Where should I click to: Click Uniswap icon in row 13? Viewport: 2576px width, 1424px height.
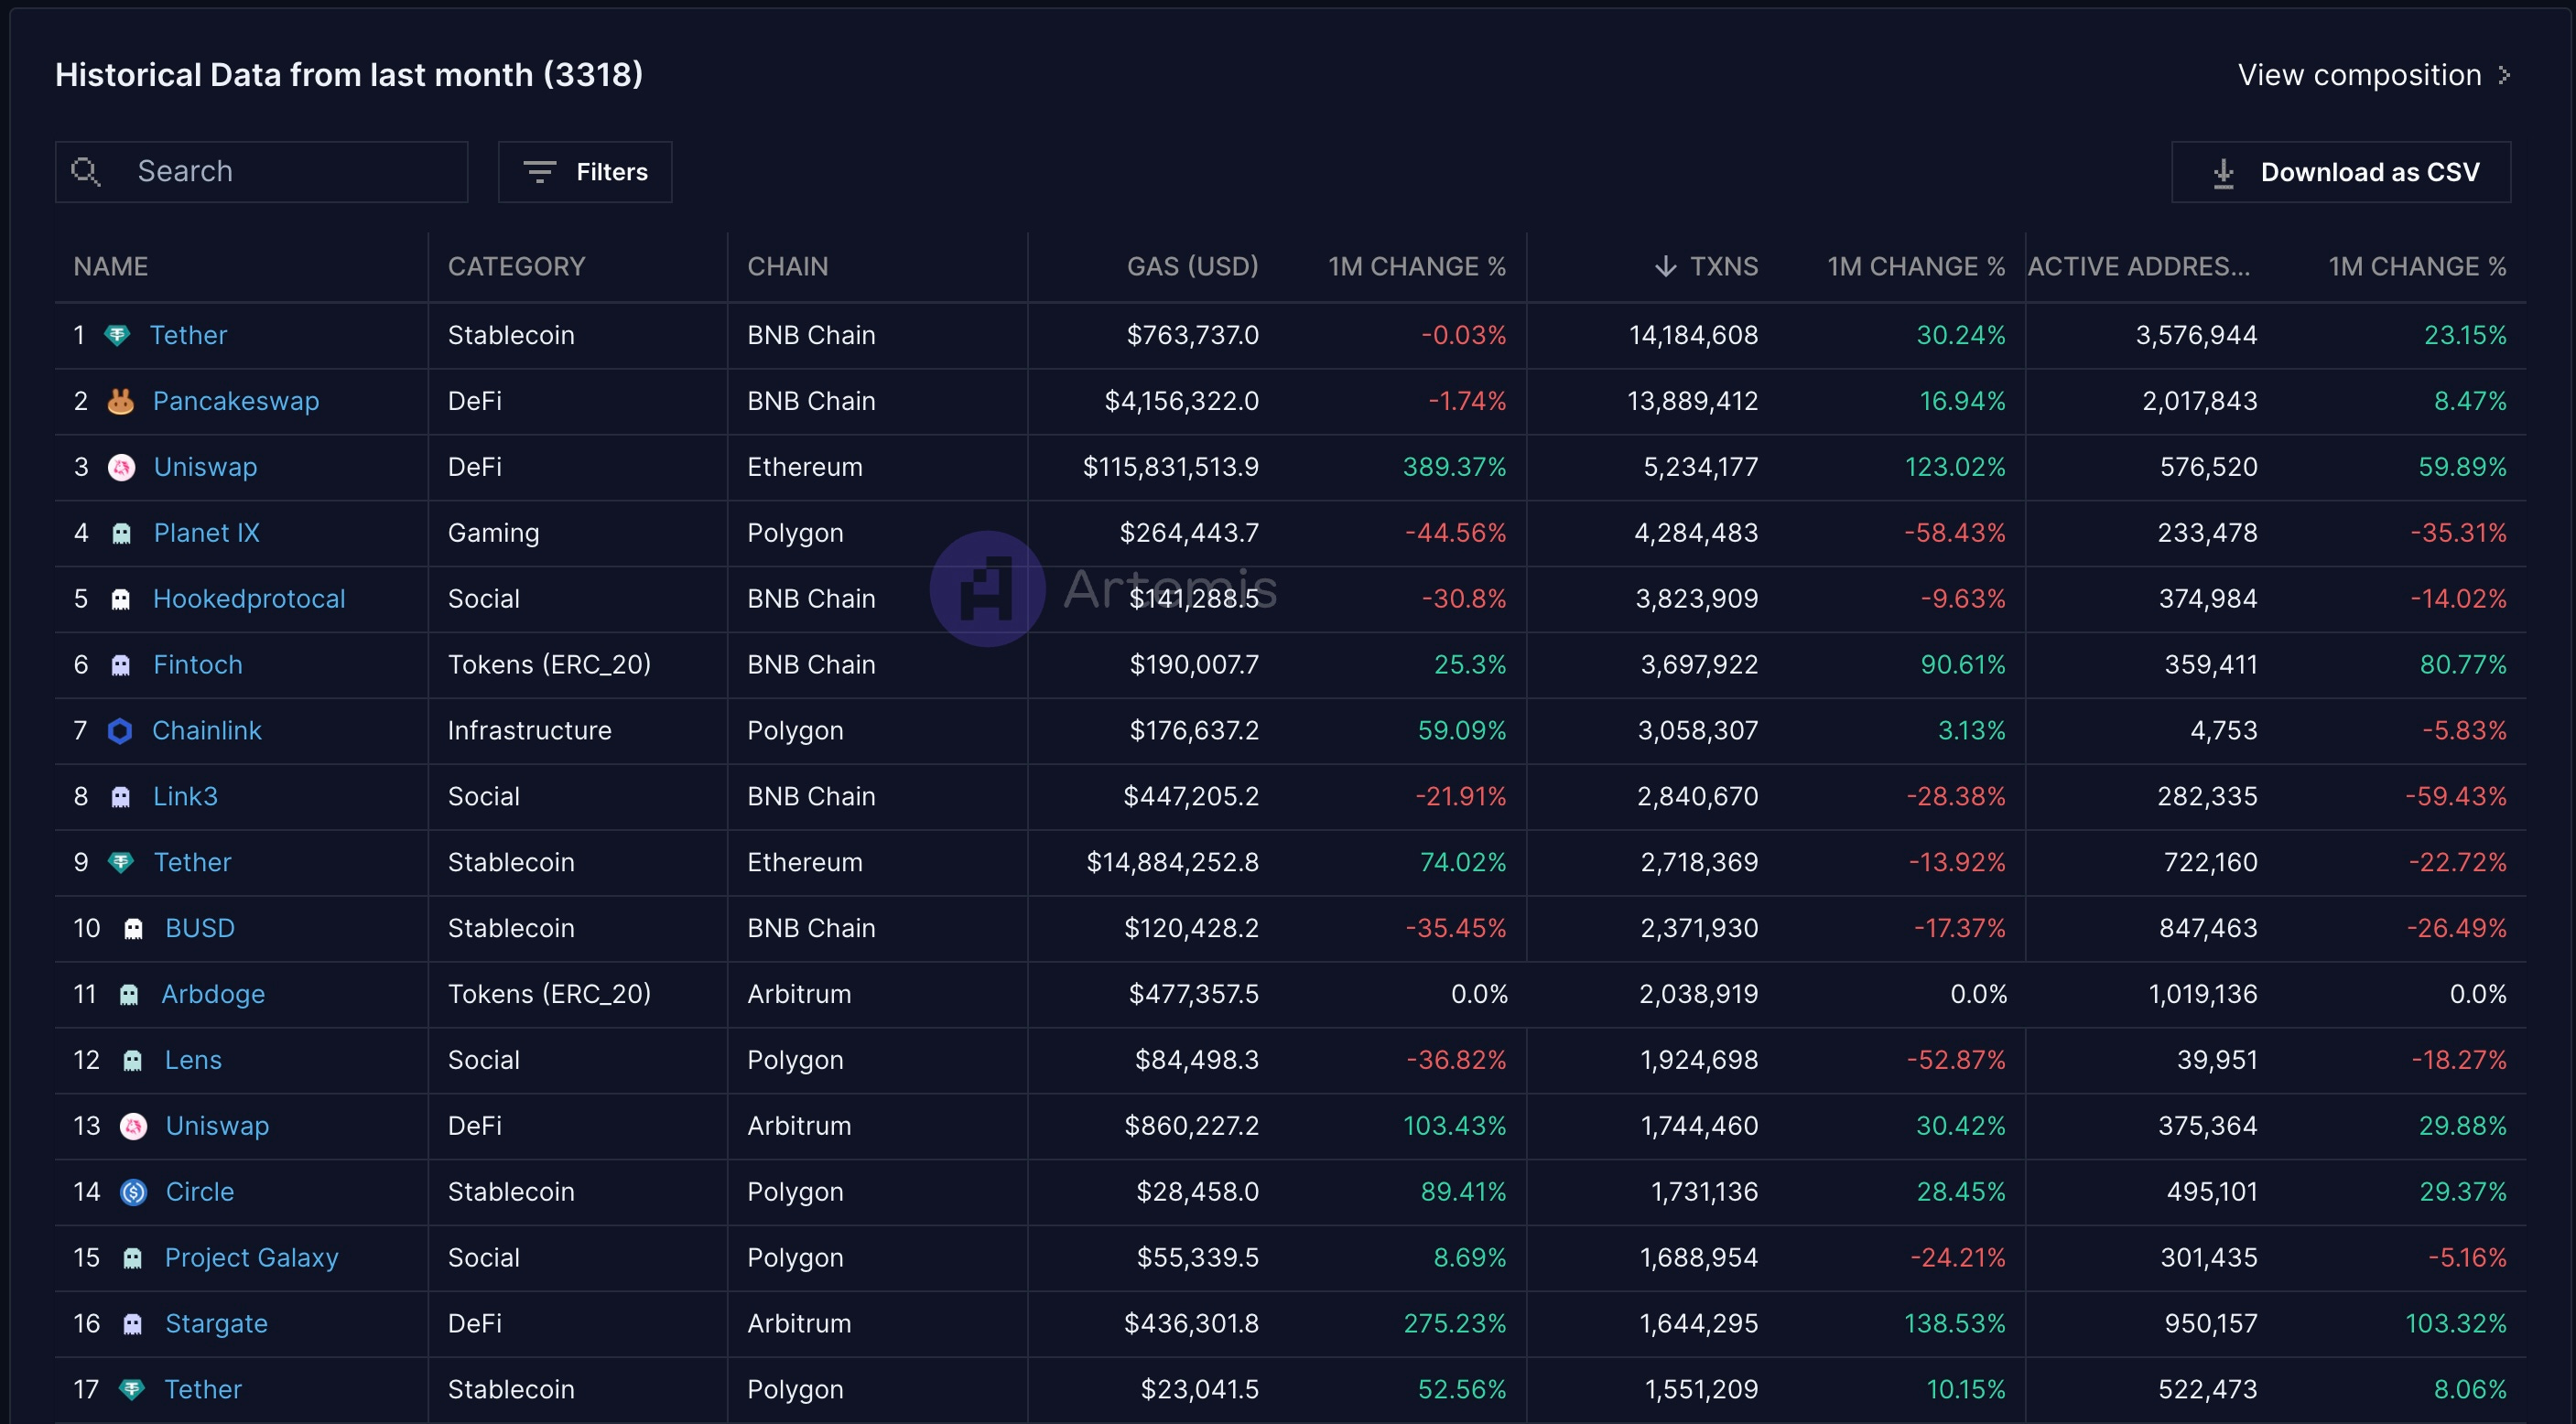(x=133, y=1126)
